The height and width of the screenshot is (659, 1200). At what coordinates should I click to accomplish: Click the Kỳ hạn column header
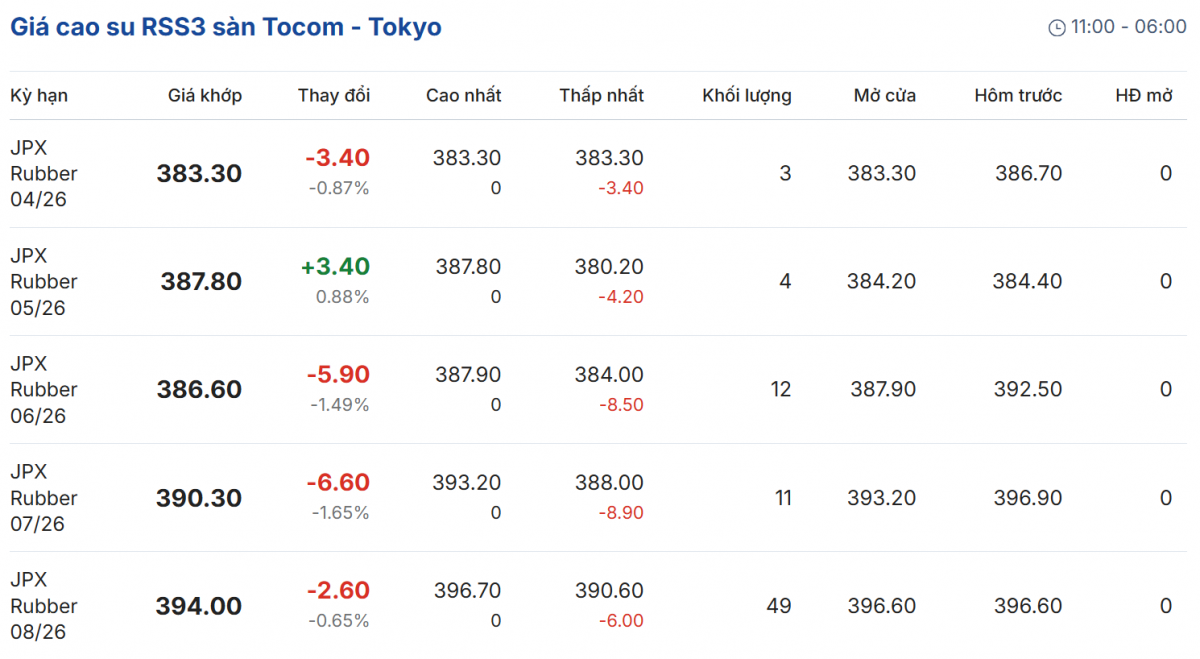[x=39, y=96]
